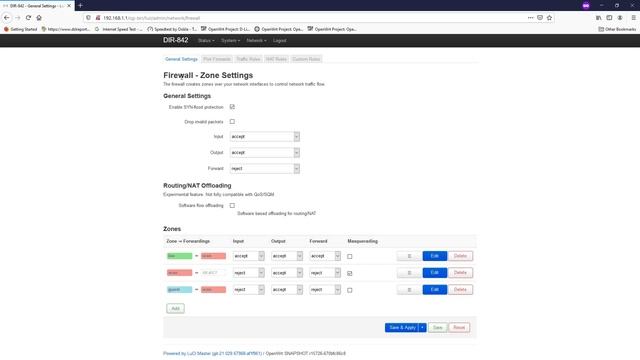Click the purple private browsing mask icon

coord(586,6)
